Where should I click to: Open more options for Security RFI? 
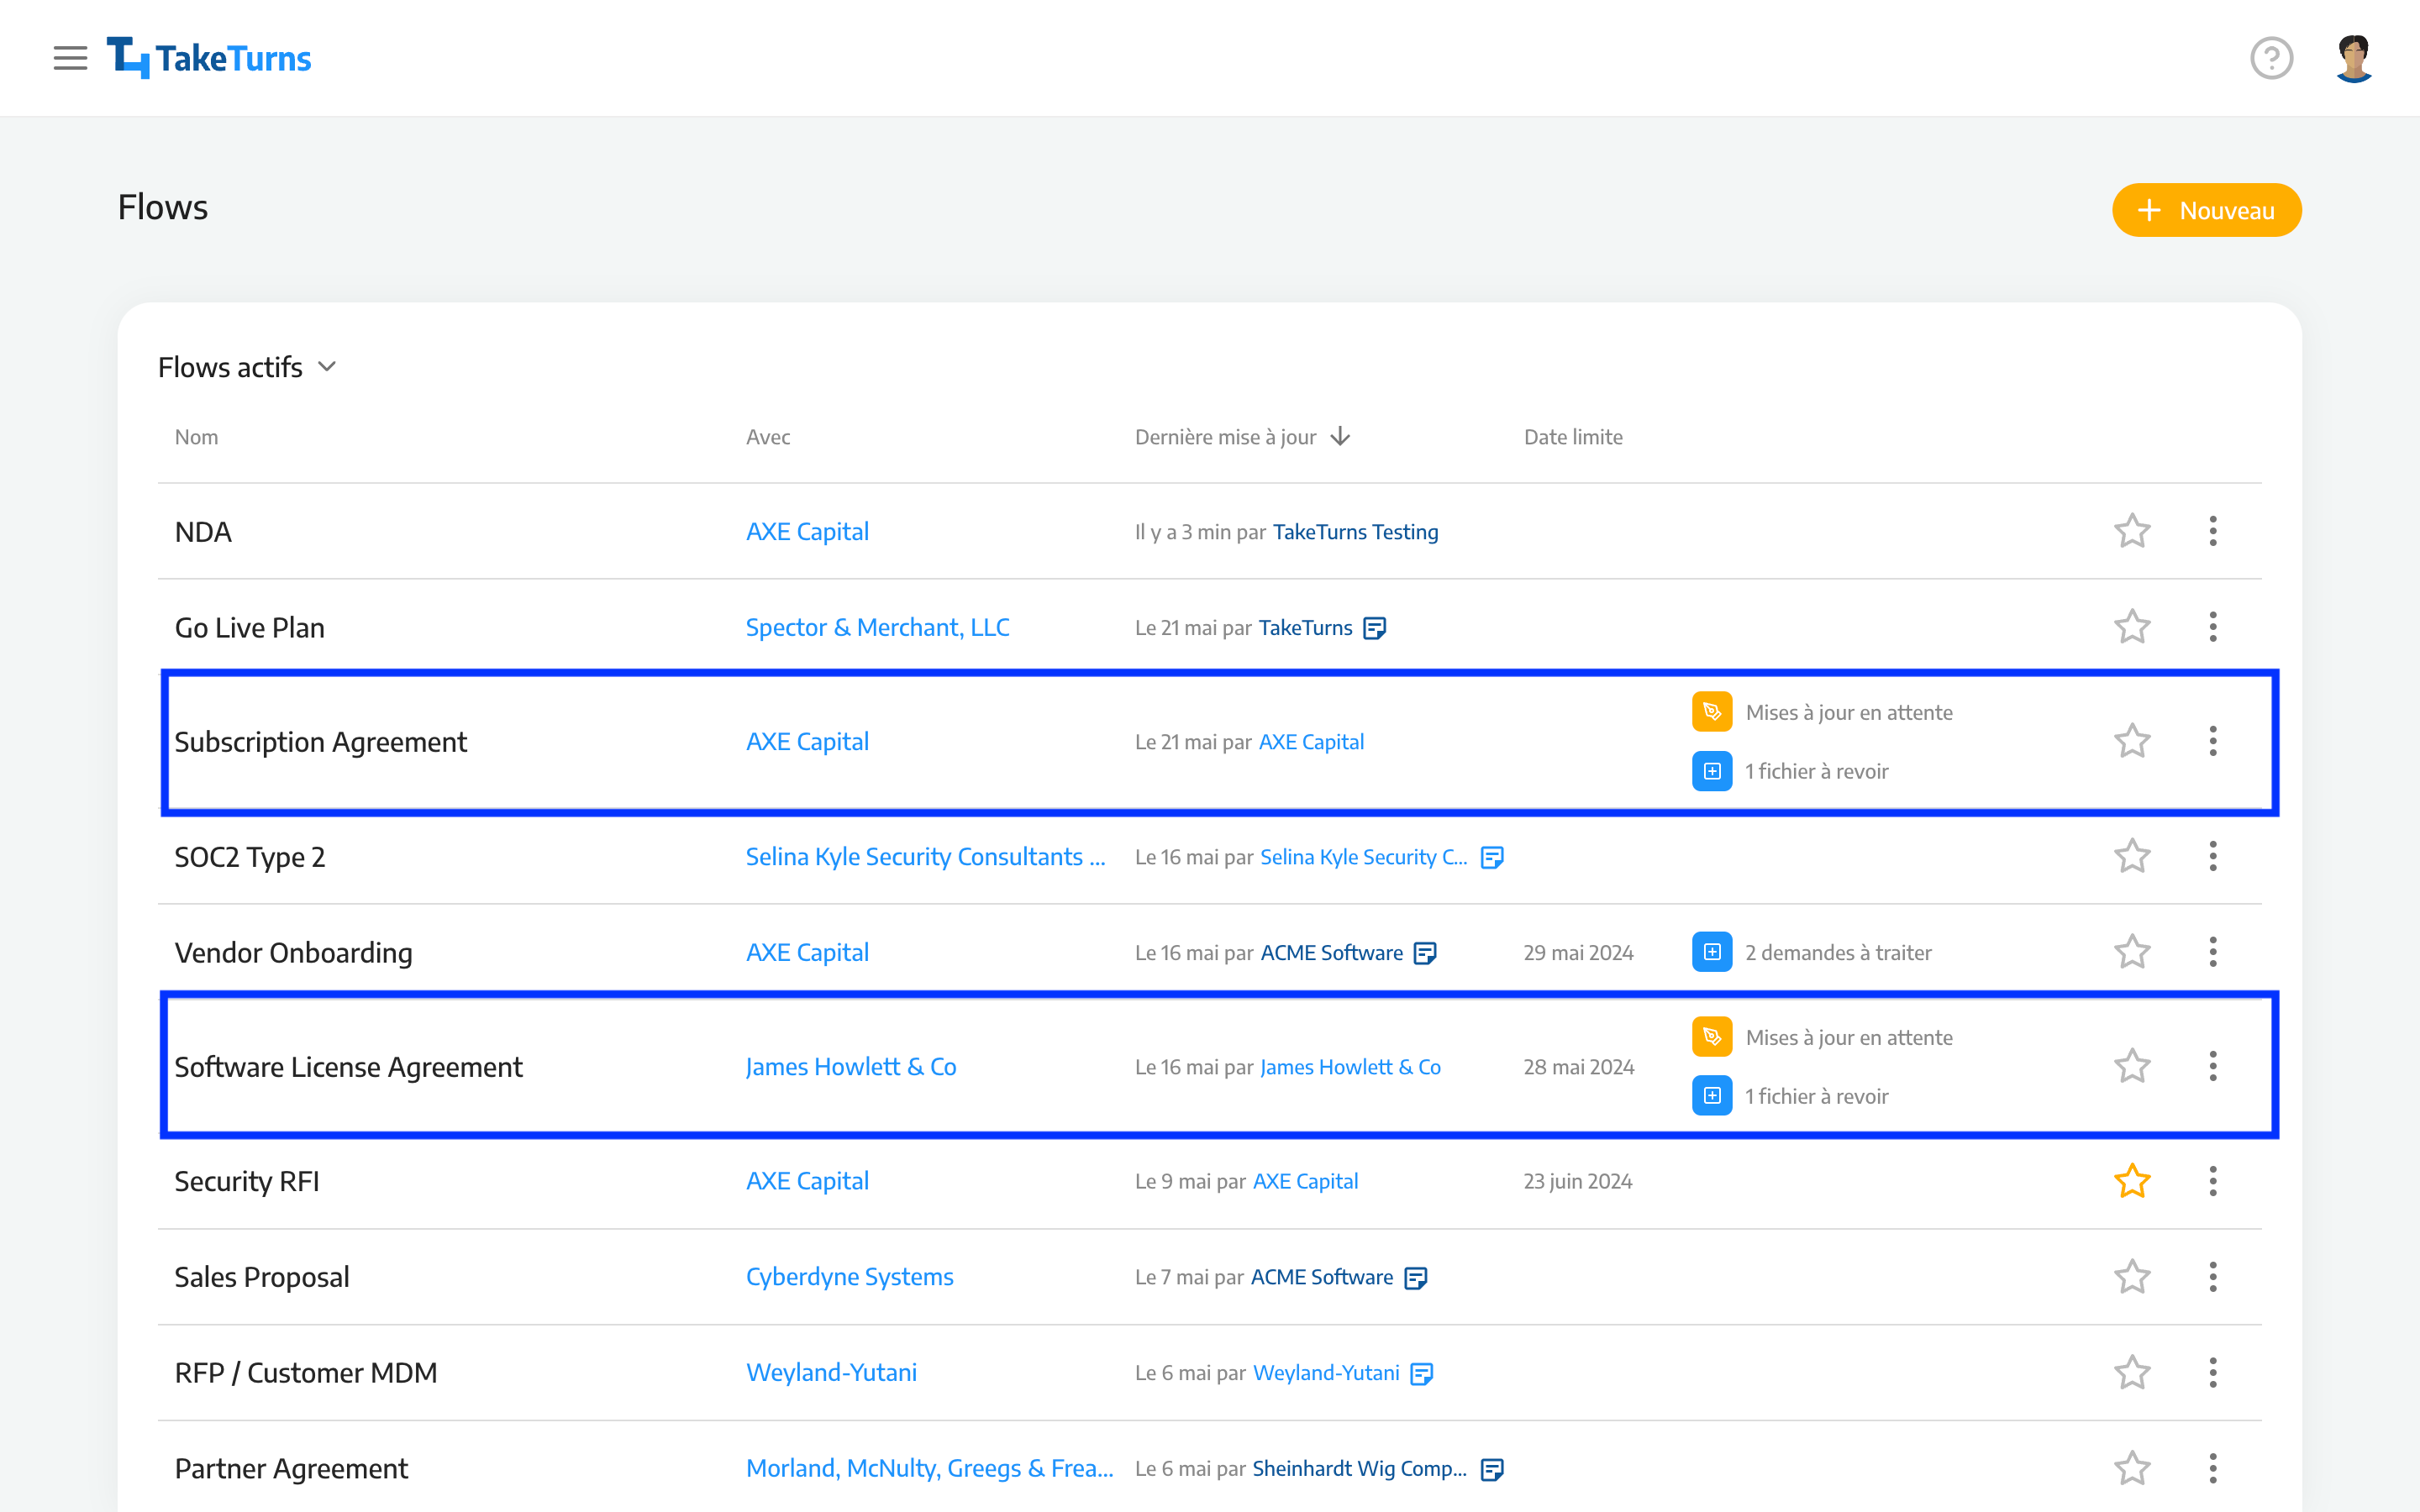click(2213, 1181)
